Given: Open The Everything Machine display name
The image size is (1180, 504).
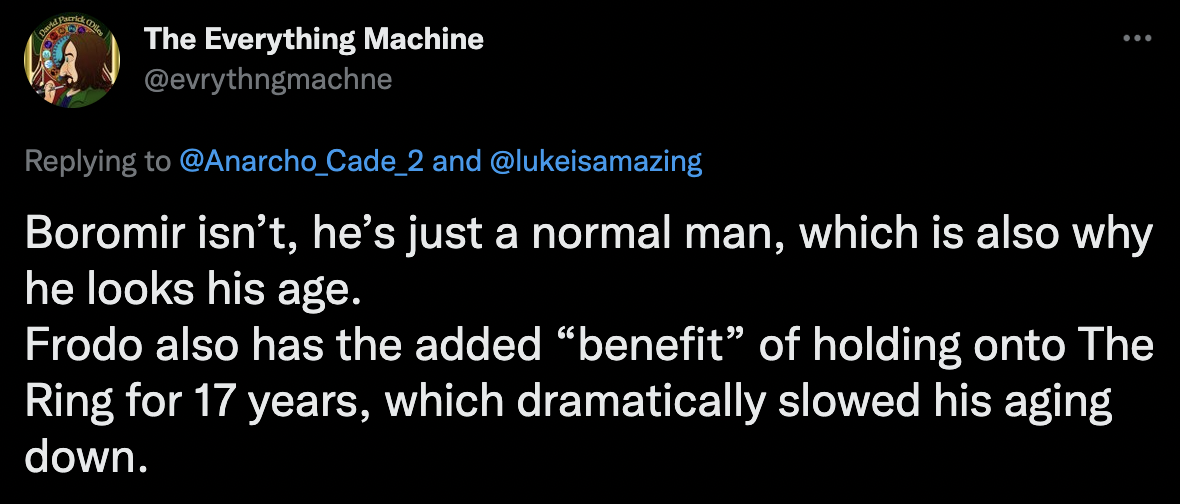Looking at the screenshot, I should 314,38.
